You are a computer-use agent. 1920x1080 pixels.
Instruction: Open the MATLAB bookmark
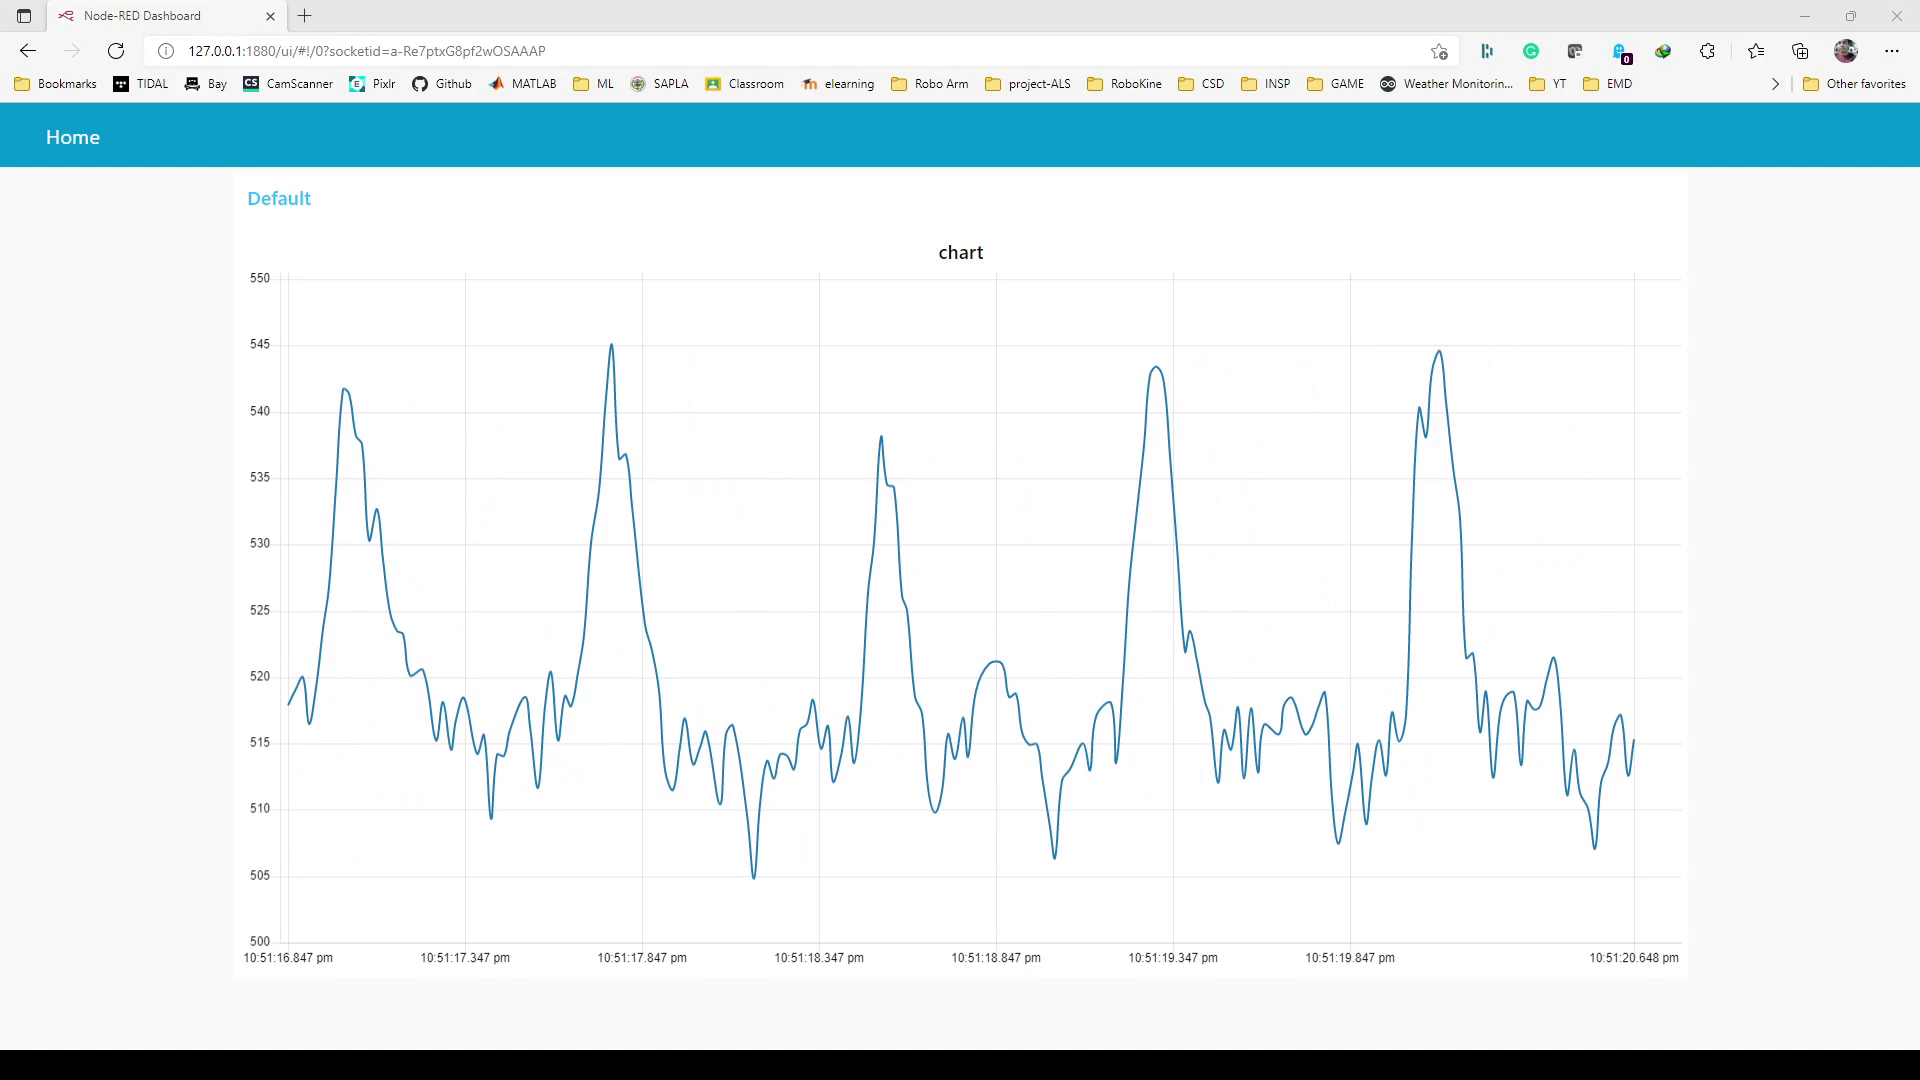click(522, 84)
